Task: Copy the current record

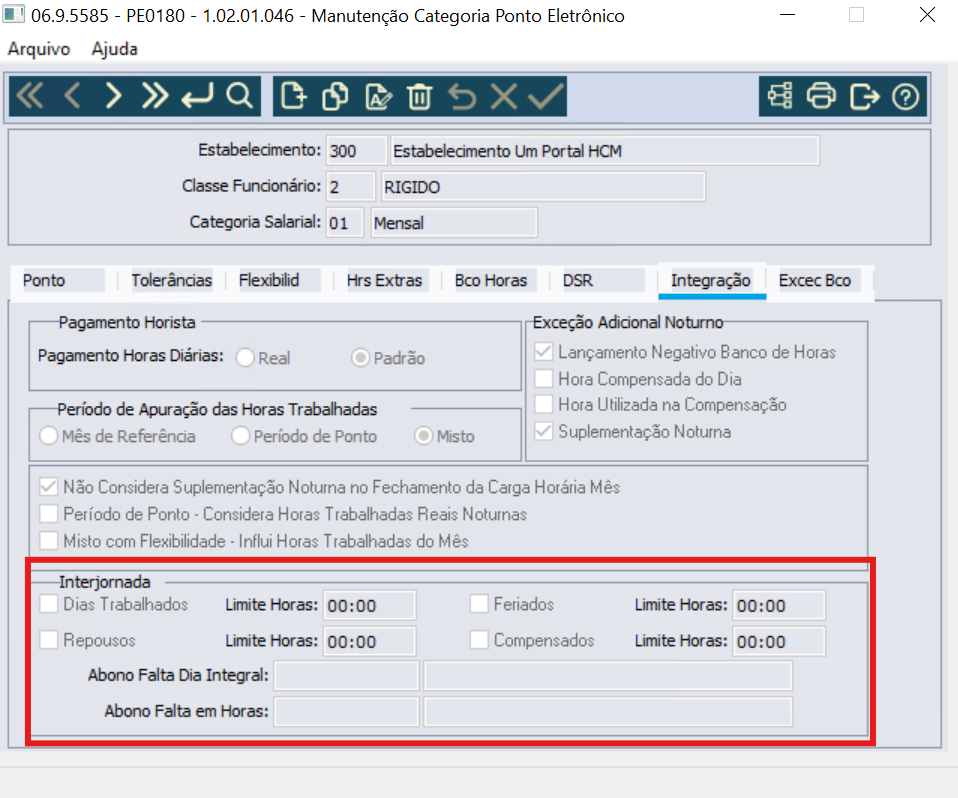Action: [x=335, y=96]
